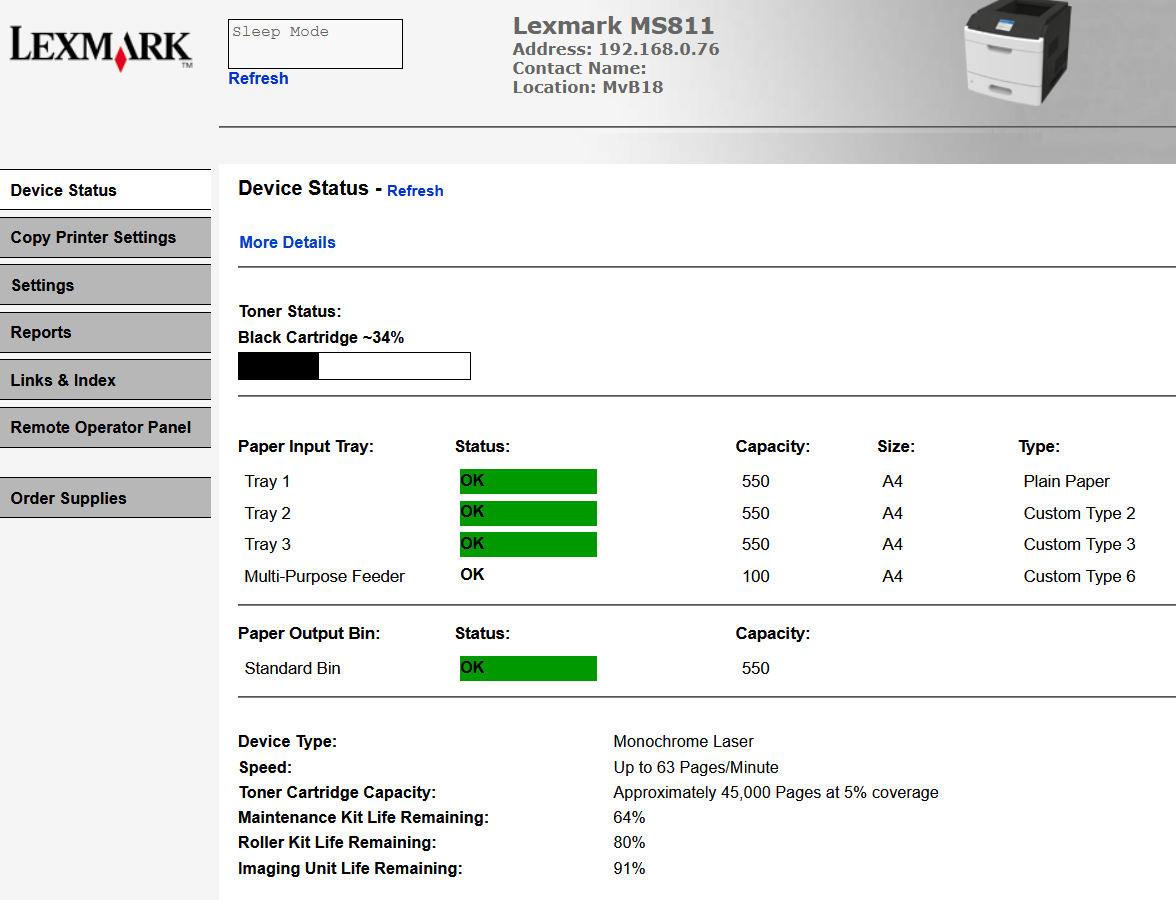
Task: Select the 'Tray 3' row label
Action: (x=267, y=544)
